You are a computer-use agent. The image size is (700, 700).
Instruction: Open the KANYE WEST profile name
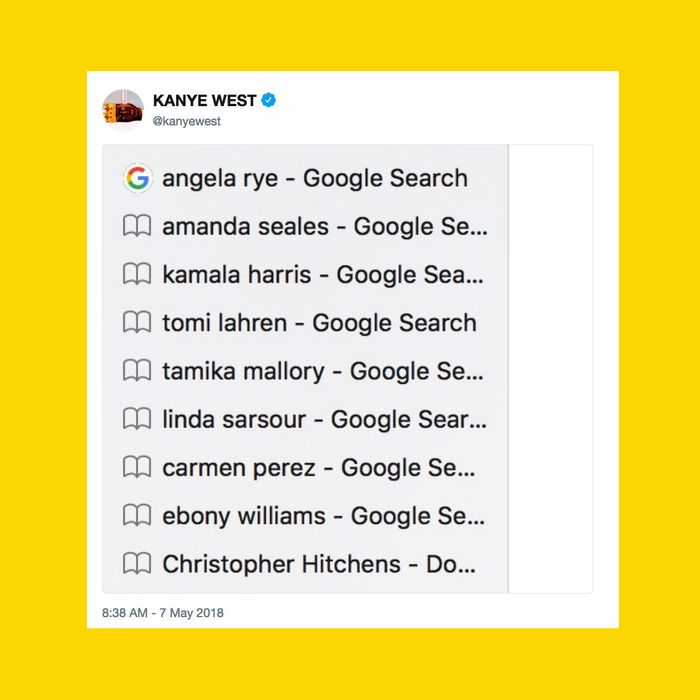[204, 100]
